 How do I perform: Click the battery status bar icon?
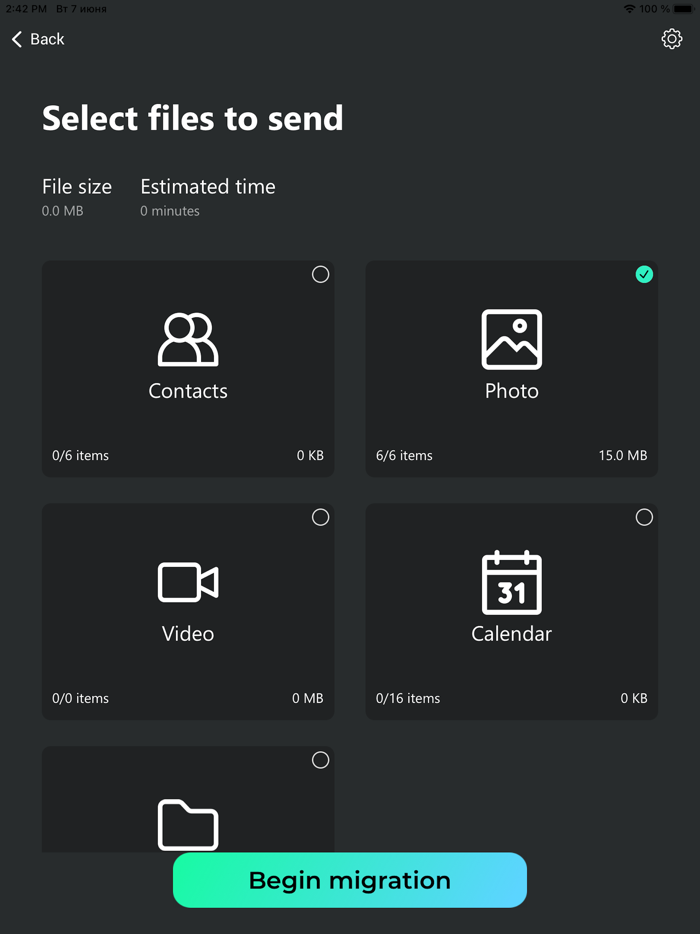pos(685,9)
